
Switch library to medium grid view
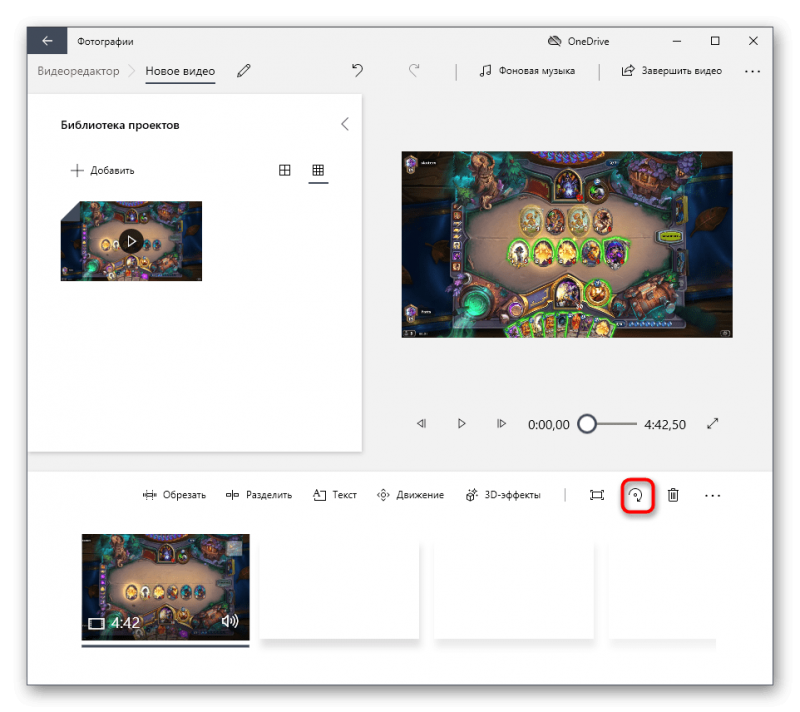coord(285,170)
